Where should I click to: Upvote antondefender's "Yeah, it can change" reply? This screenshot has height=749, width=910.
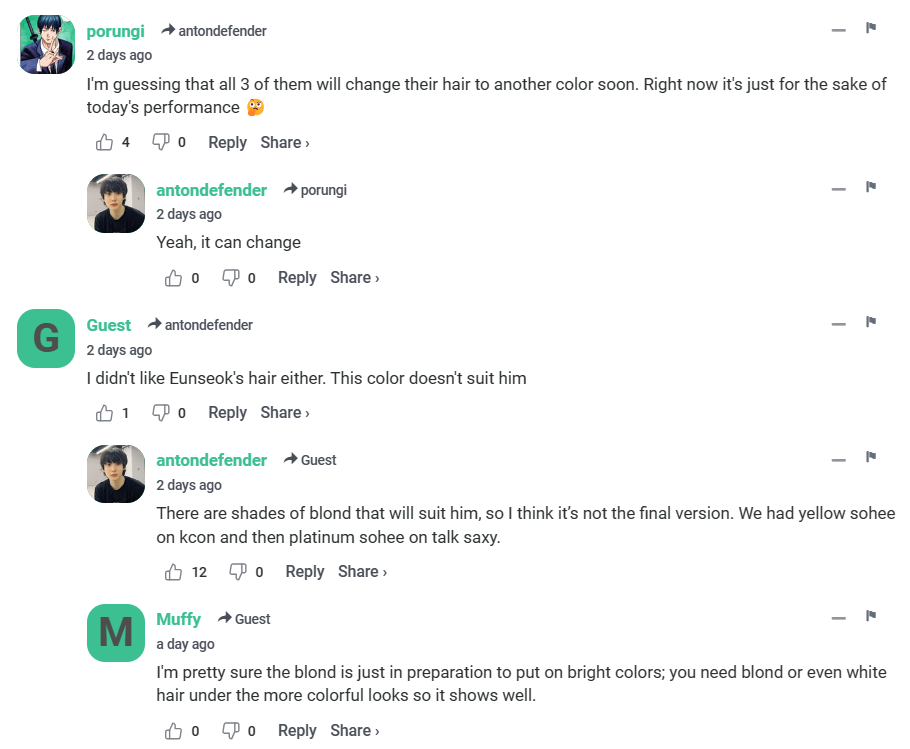tap(175, 278)
